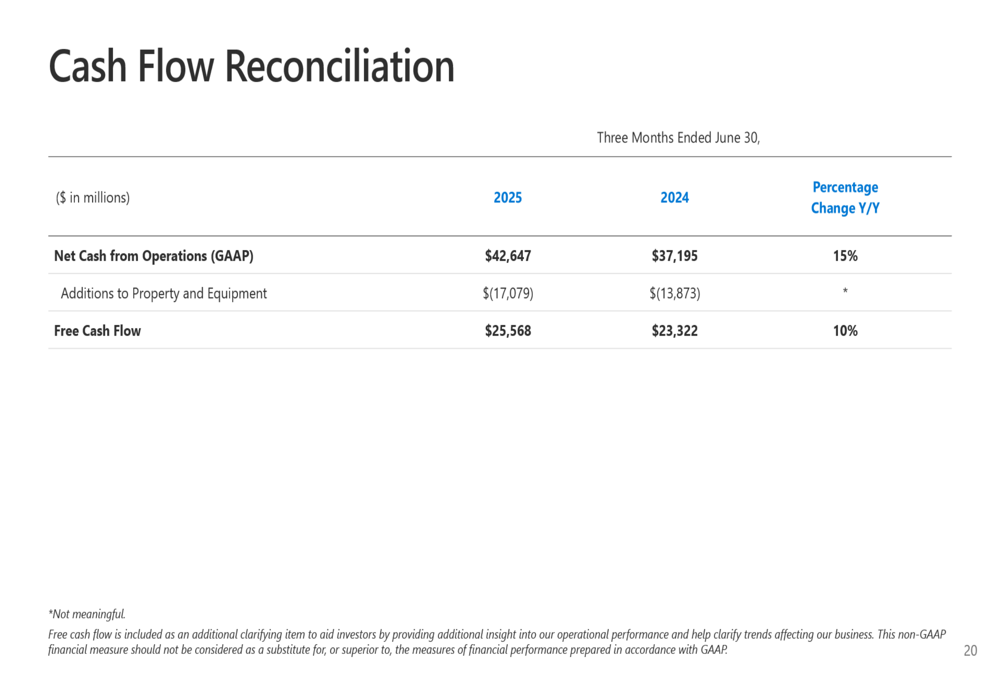Viewport: 1000px width, 685px height.
Task: Click the Cash Flow Reconciliation title
Action: click(251, 66)
